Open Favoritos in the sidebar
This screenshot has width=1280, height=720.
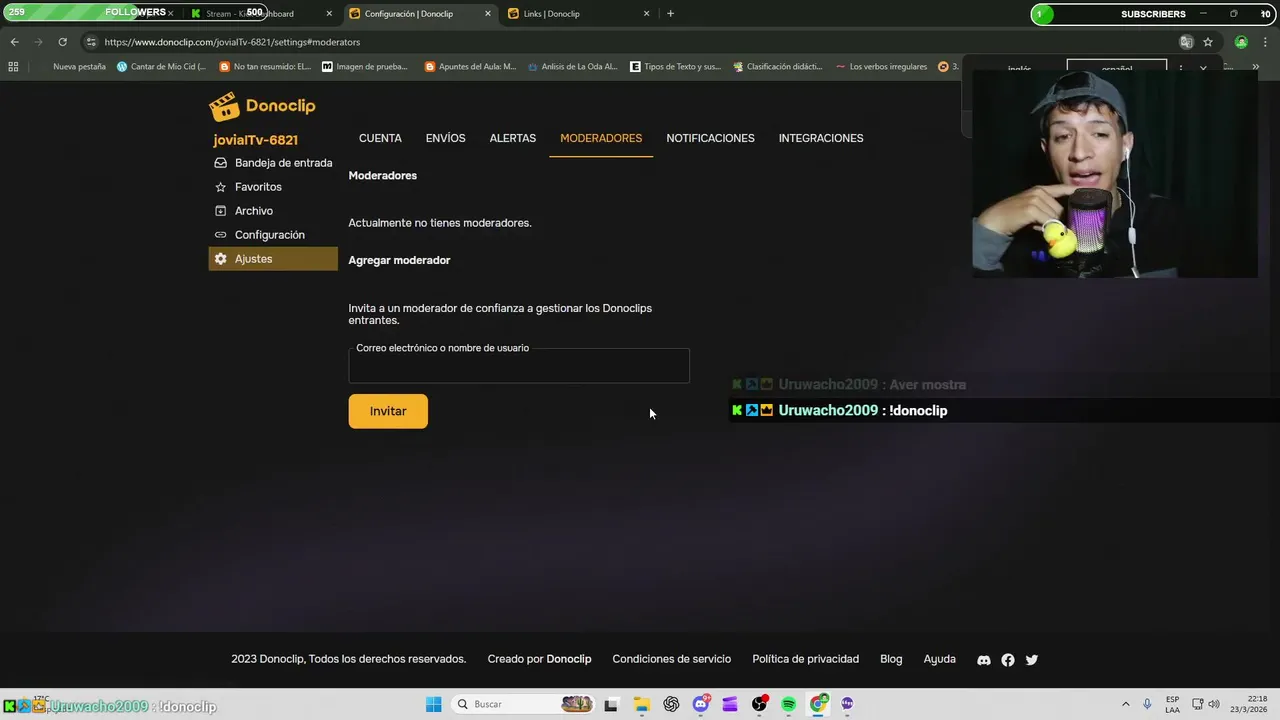(273, 187)
